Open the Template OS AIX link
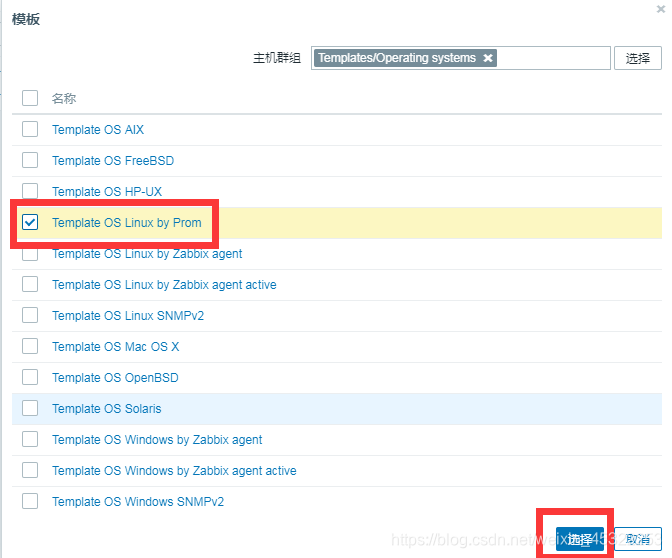The image size is (672, 558). tap(98, 129)
